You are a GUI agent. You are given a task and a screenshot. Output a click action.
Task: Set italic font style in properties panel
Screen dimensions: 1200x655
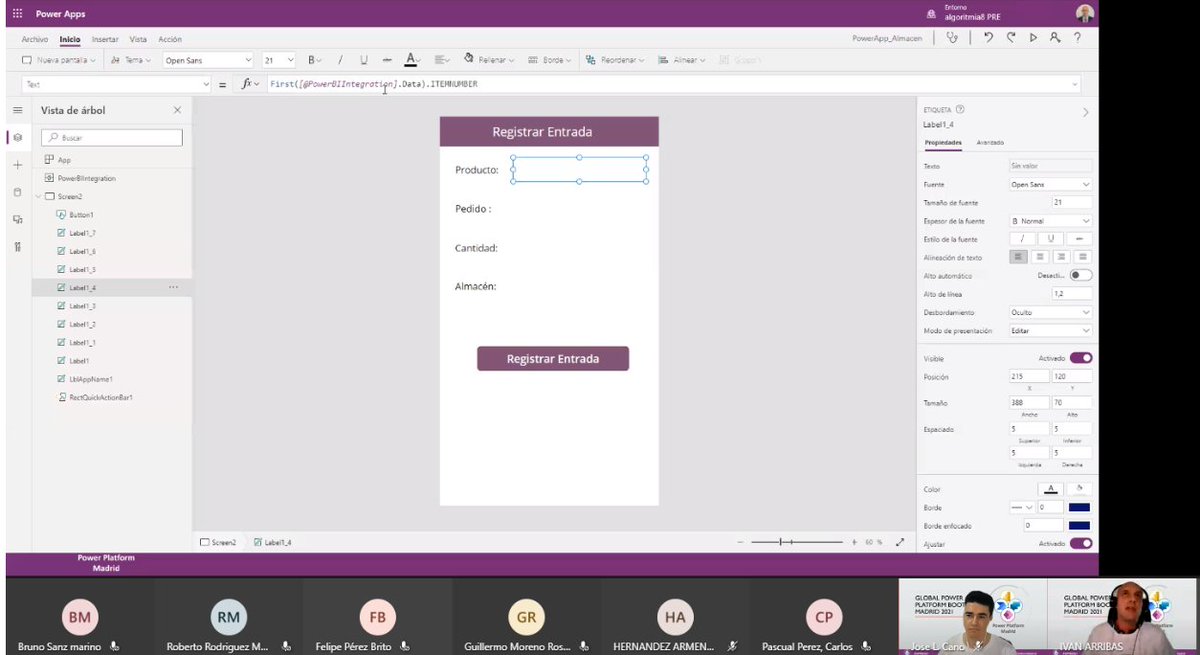point(1022,239)
